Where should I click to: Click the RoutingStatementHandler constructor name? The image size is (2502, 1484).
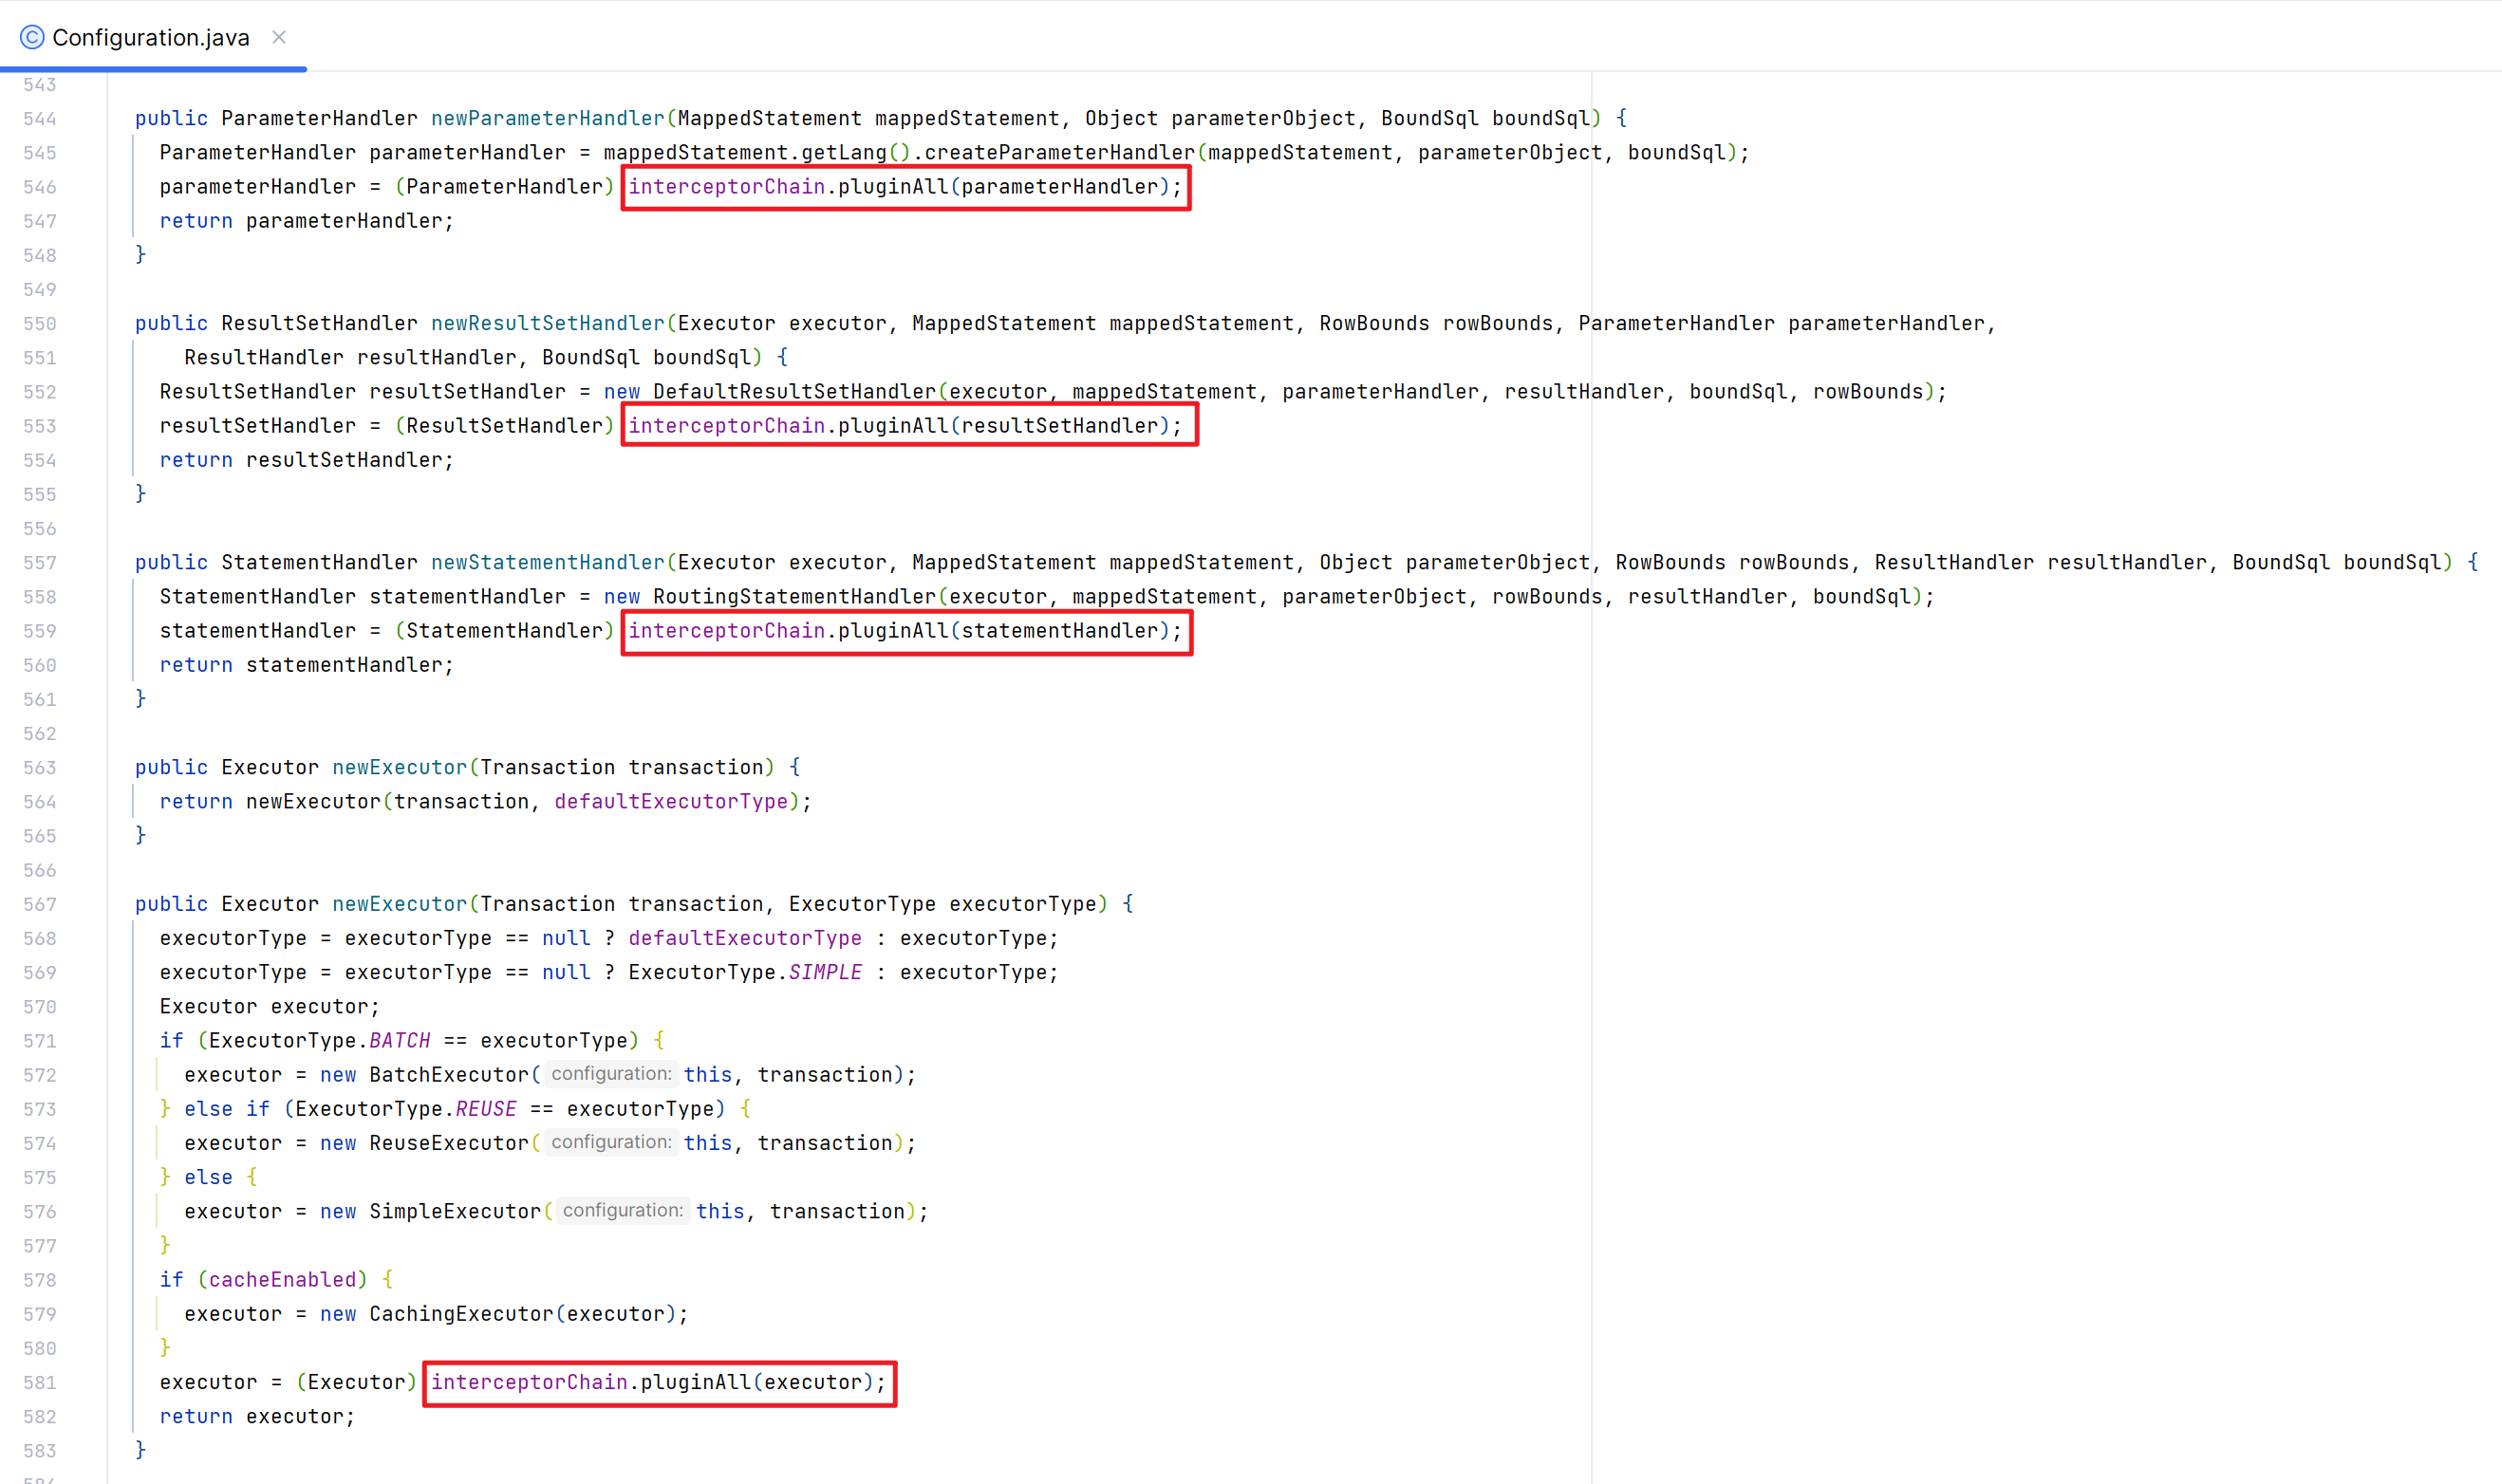tap(794, 597)
